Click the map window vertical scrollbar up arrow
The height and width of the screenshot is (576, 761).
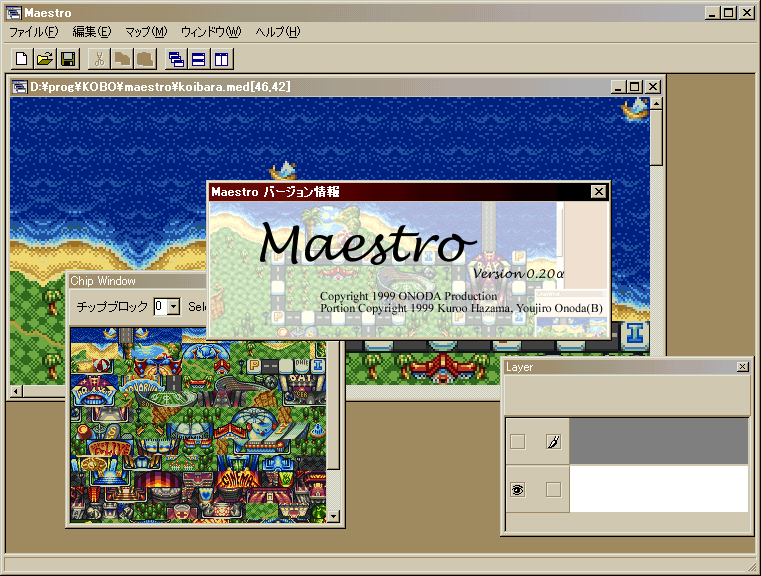[656, 103]
